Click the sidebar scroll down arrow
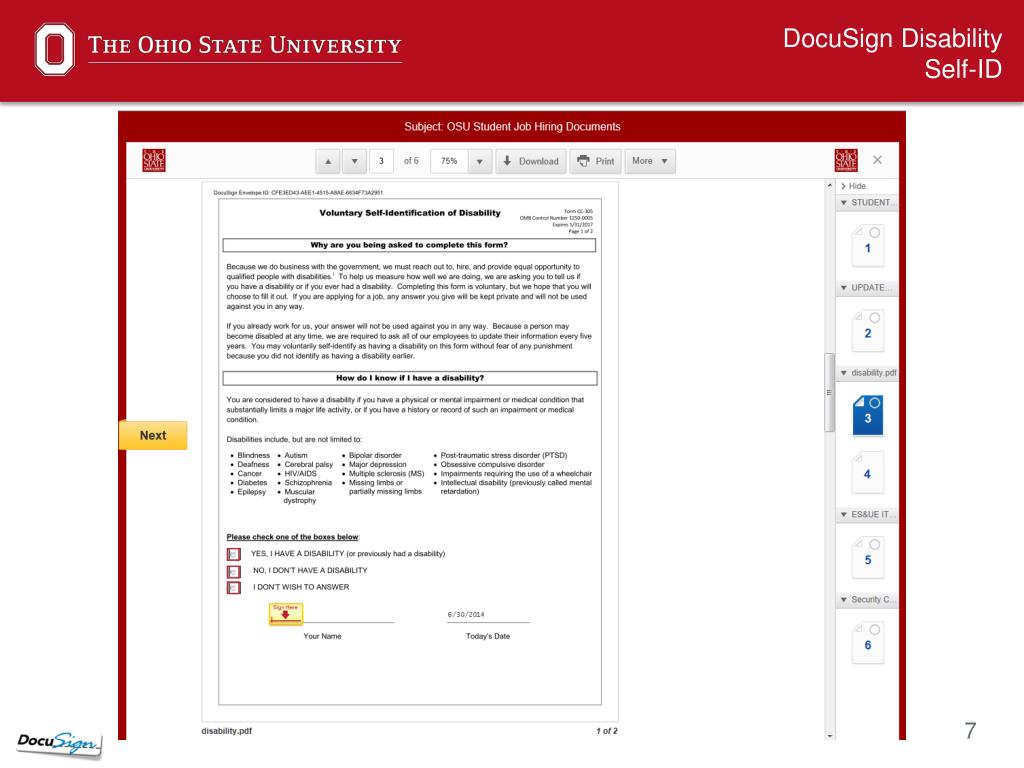 (830, 736)
